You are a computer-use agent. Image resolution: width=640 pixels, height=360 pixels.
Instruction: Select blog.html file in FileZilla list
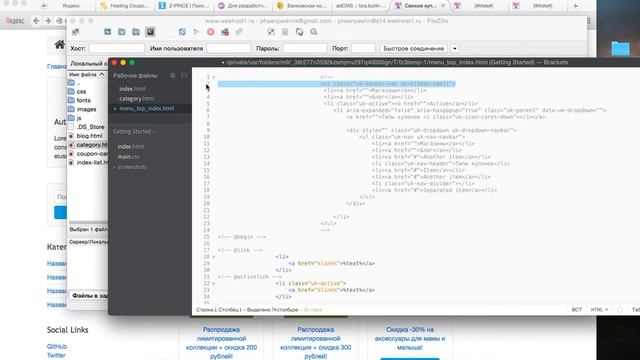(89, 136)
